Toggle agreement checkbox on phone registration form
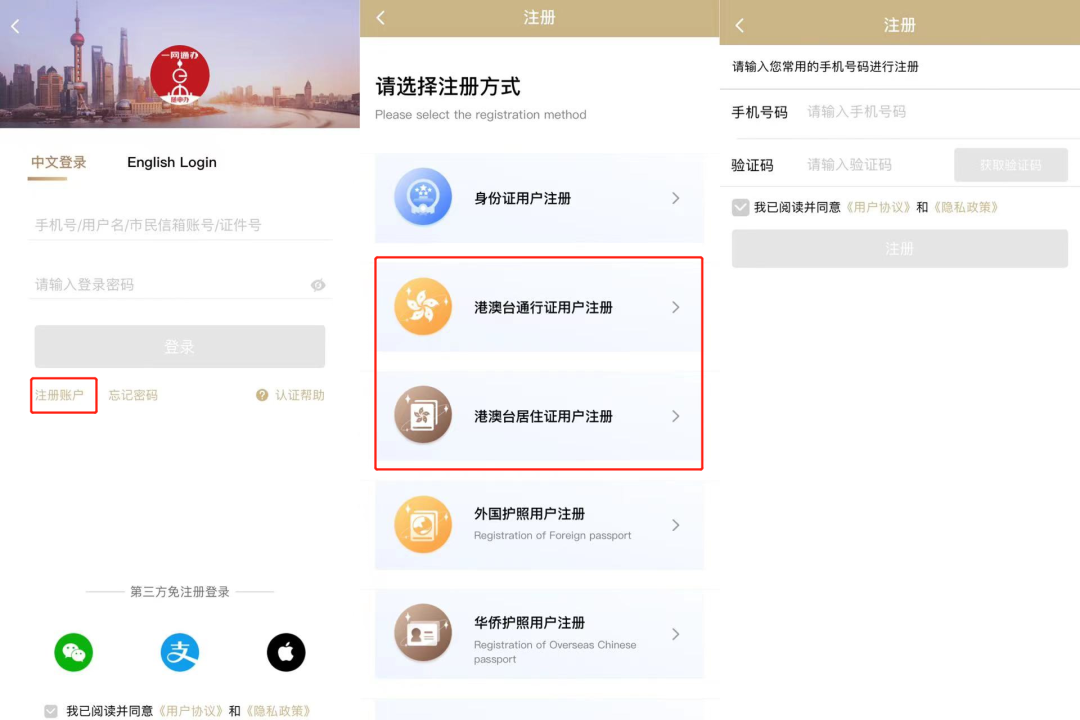1080x720 pixels. click(x=740, y=207)
